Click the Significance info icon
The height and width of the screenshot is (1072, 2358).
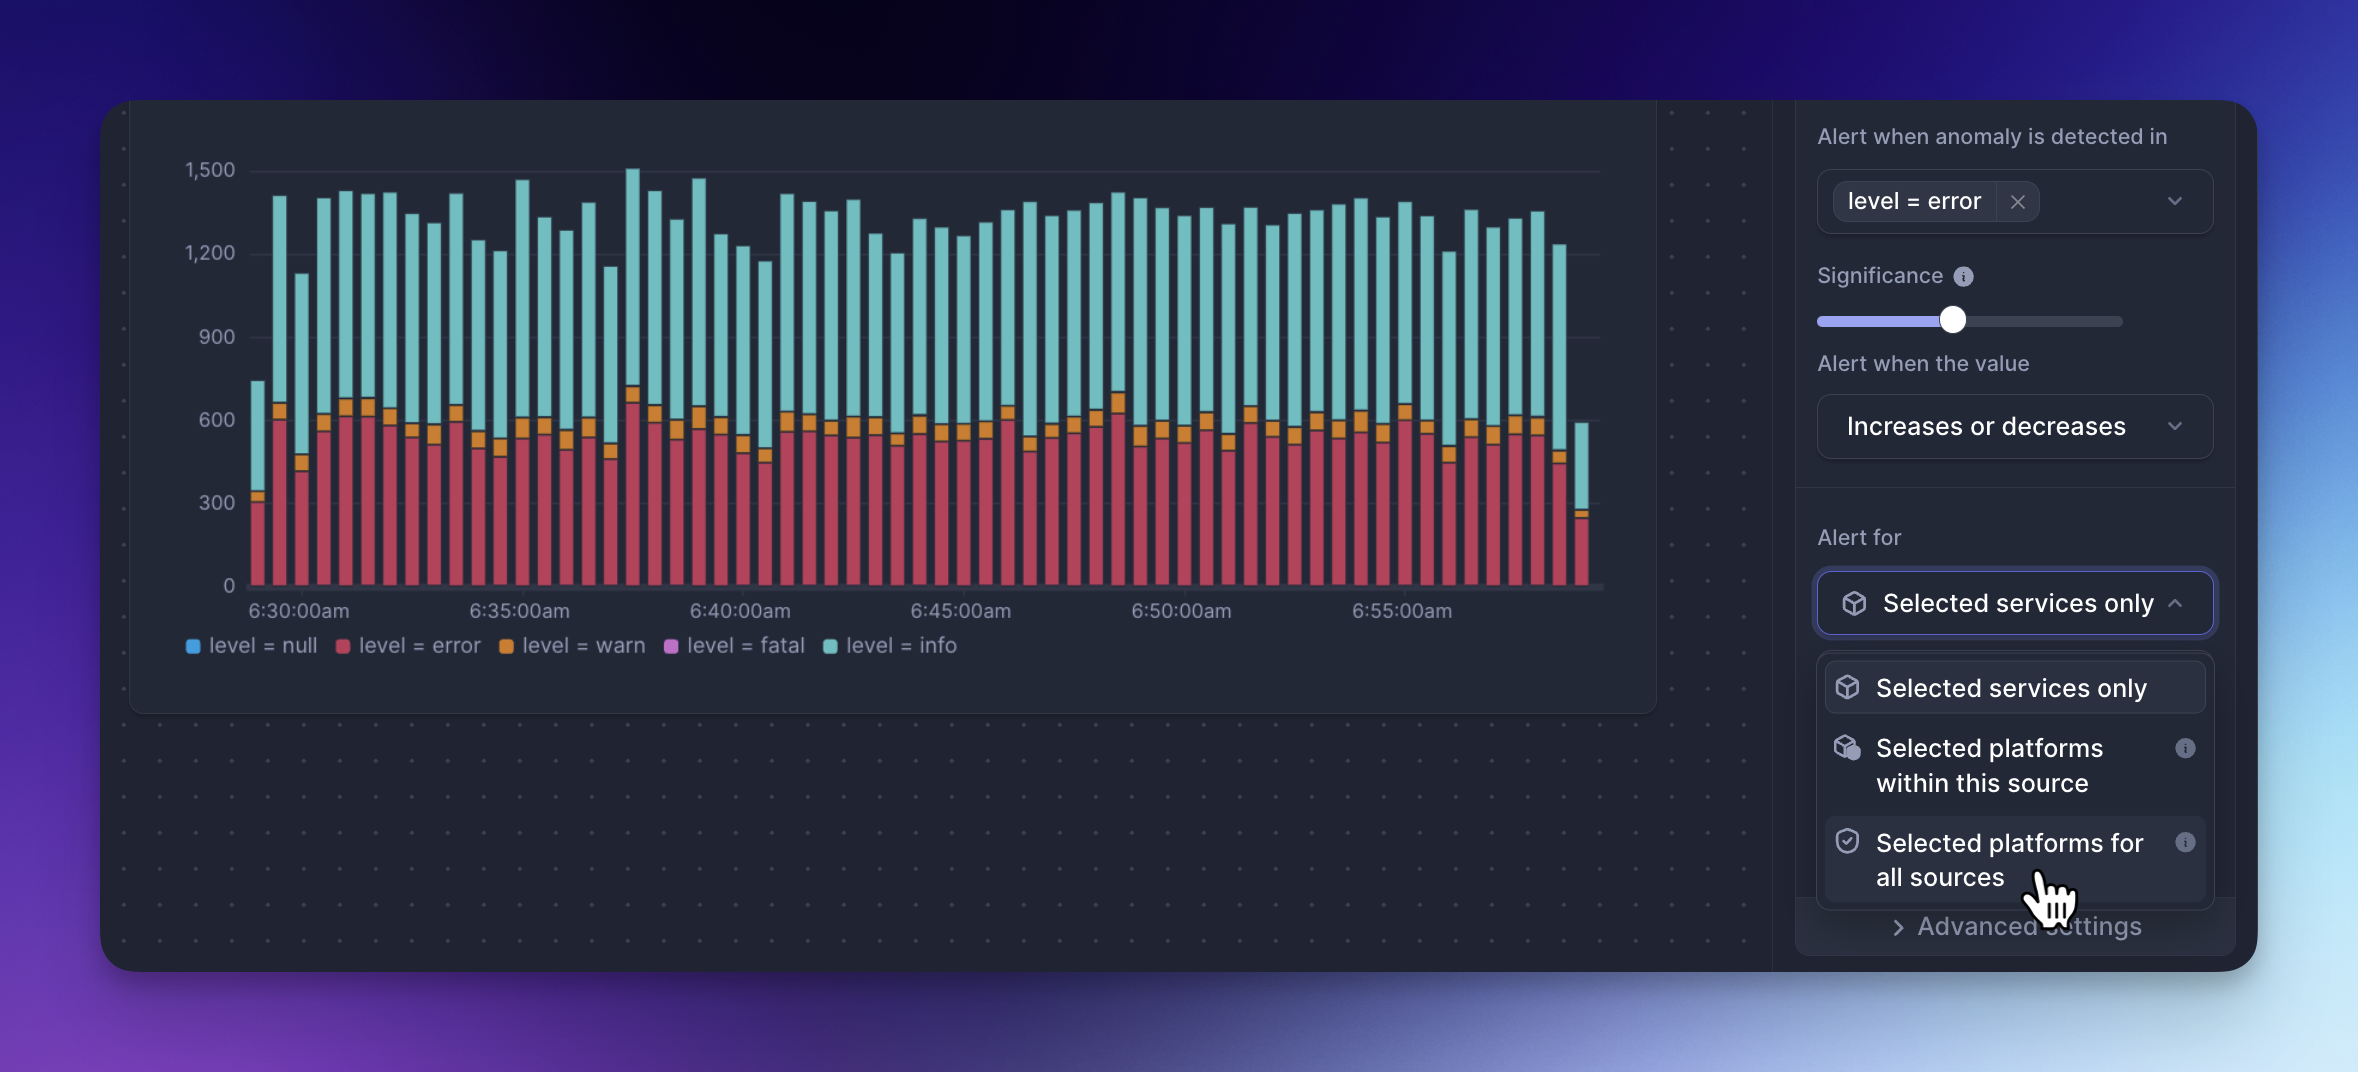(1964, 277)
